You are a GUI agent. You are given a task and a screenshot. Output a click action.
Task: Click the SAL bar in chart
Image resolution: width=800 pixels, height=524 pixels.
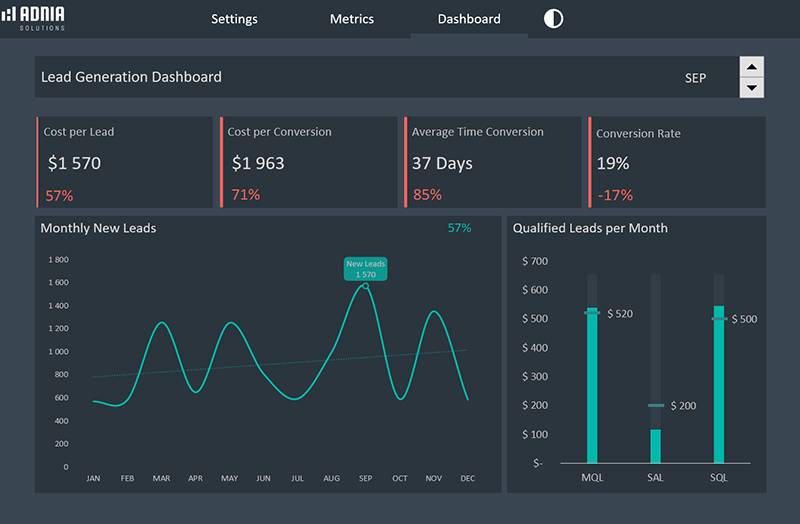coord(656,445)
